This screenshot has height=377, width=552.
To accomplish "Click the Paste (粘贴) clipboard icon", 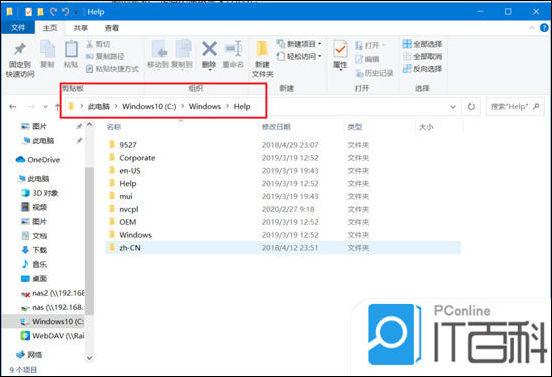I will click(71, 49).
